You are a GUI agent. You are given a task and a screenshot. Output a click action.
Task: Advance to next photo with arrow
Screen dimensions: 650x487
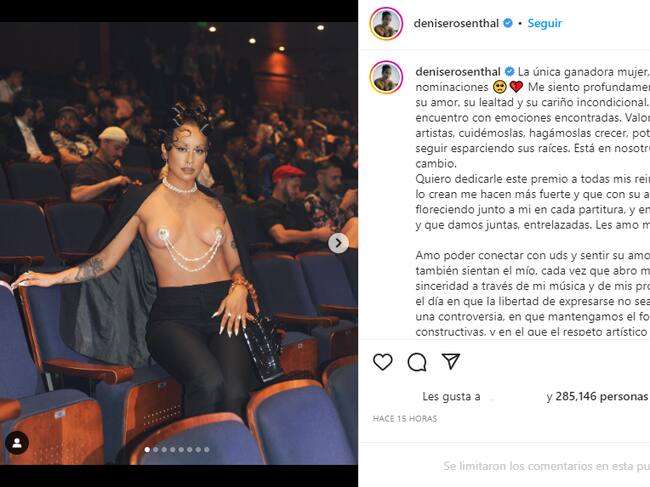338,243
